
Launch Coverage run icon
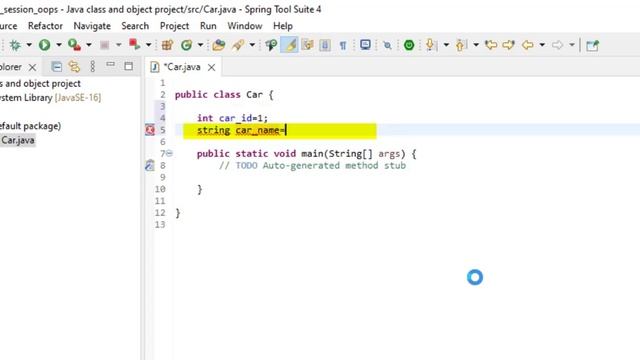coord(74,45)
